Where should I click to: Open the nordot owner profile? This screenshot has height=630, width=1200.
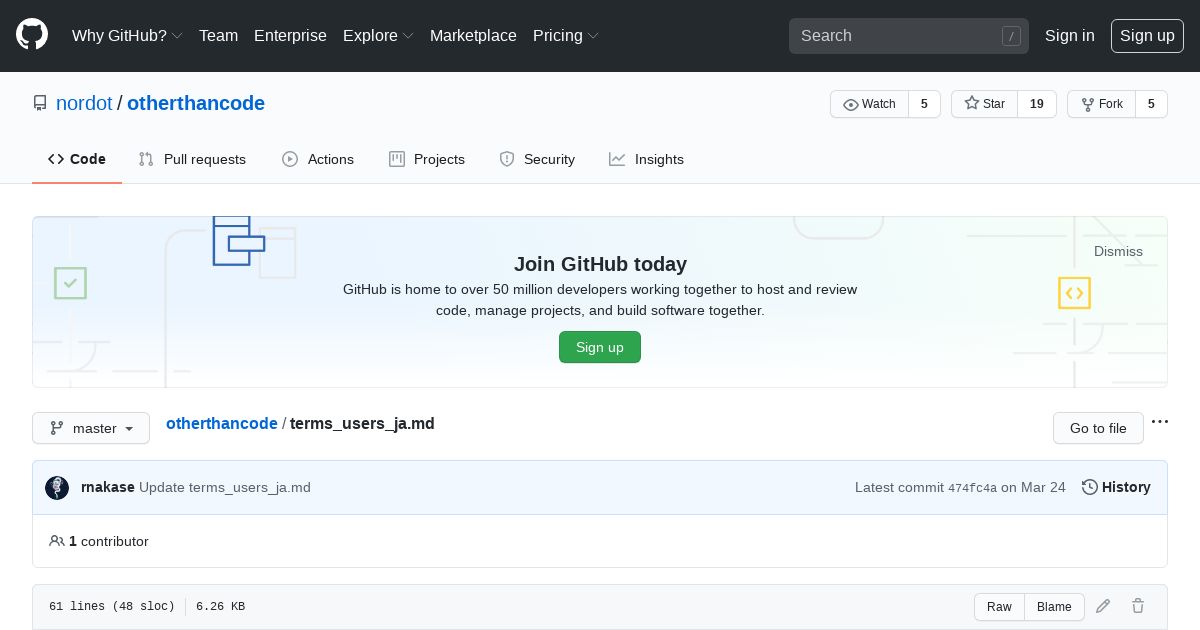click(84, 103)
